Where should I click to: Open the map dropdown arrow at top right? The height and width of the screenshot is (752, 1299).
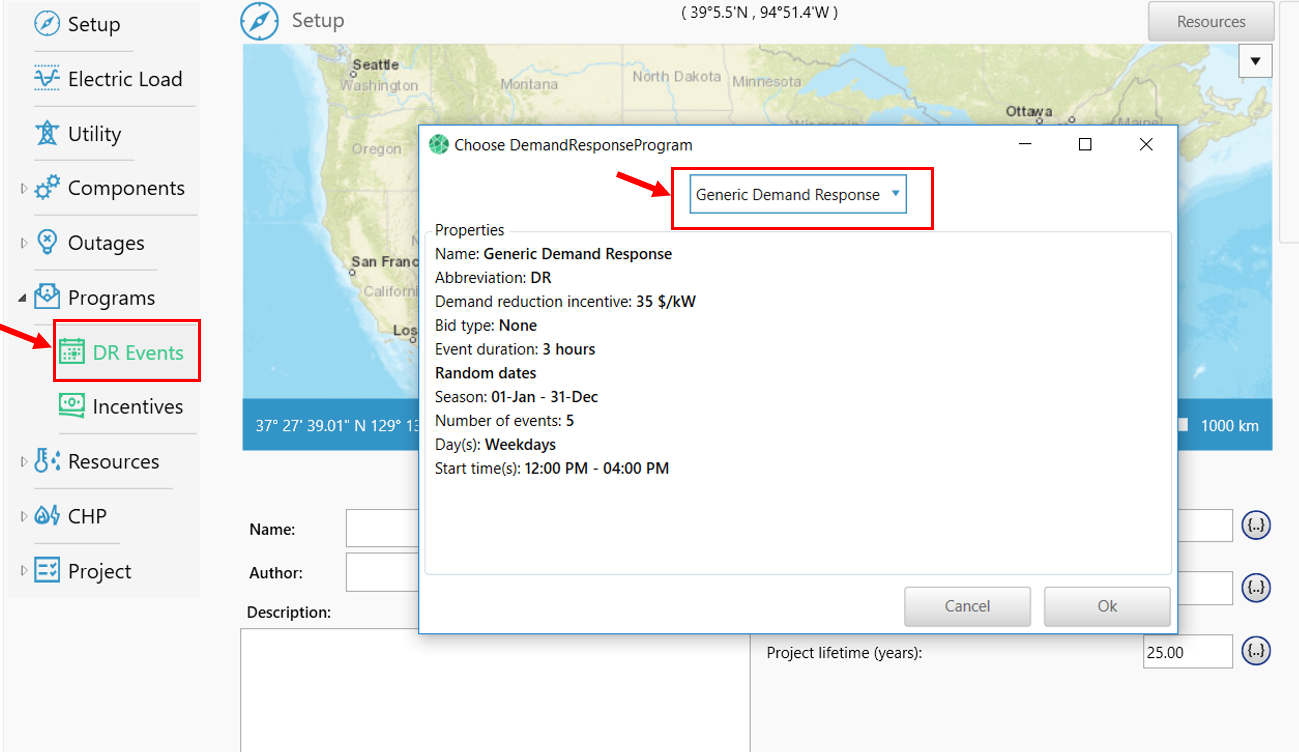point(1255,61)
